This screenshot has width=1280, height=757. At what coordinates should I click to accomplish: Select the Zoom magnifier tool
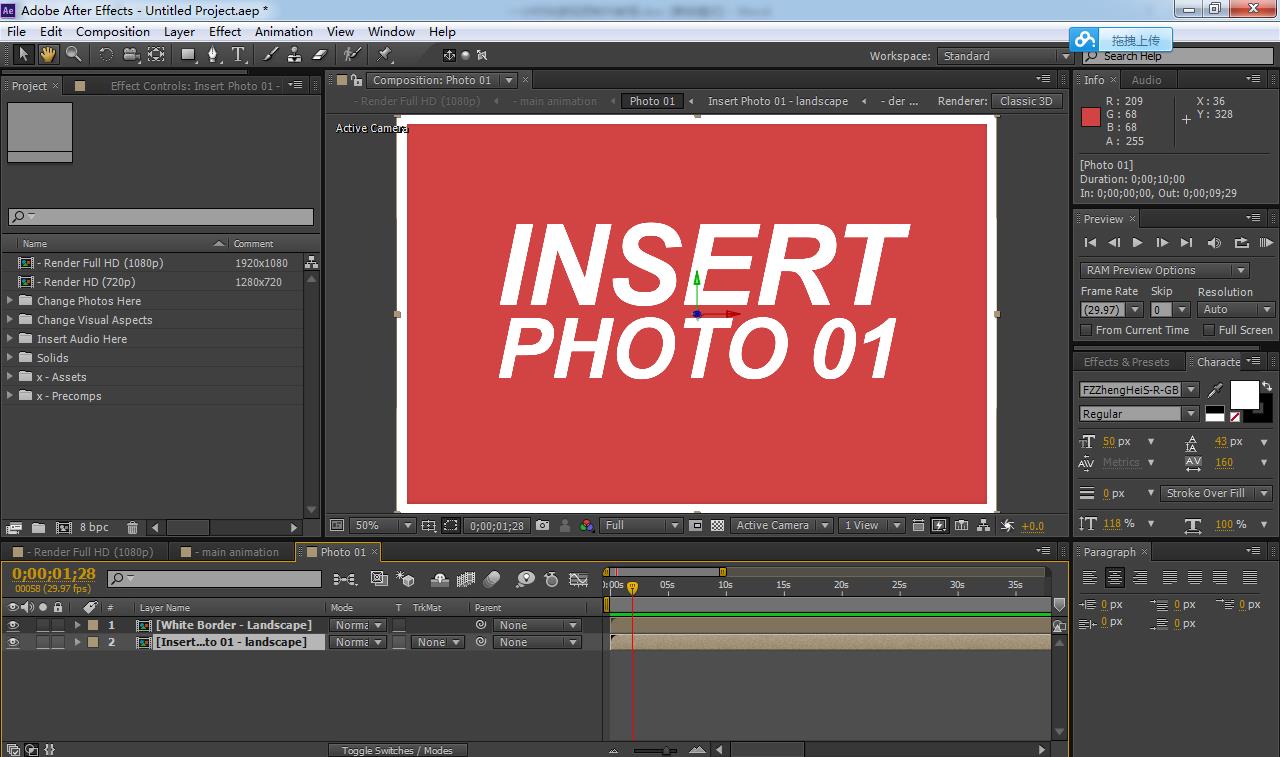[x=73, y=55]
